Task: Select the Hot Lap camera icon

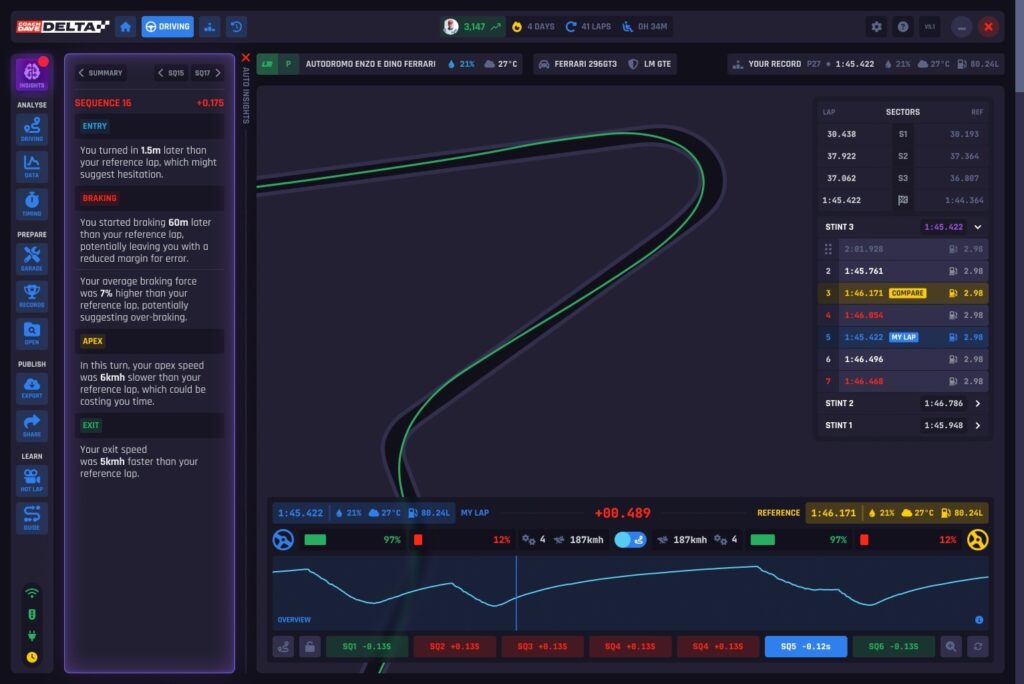Action: click(32, 481)
